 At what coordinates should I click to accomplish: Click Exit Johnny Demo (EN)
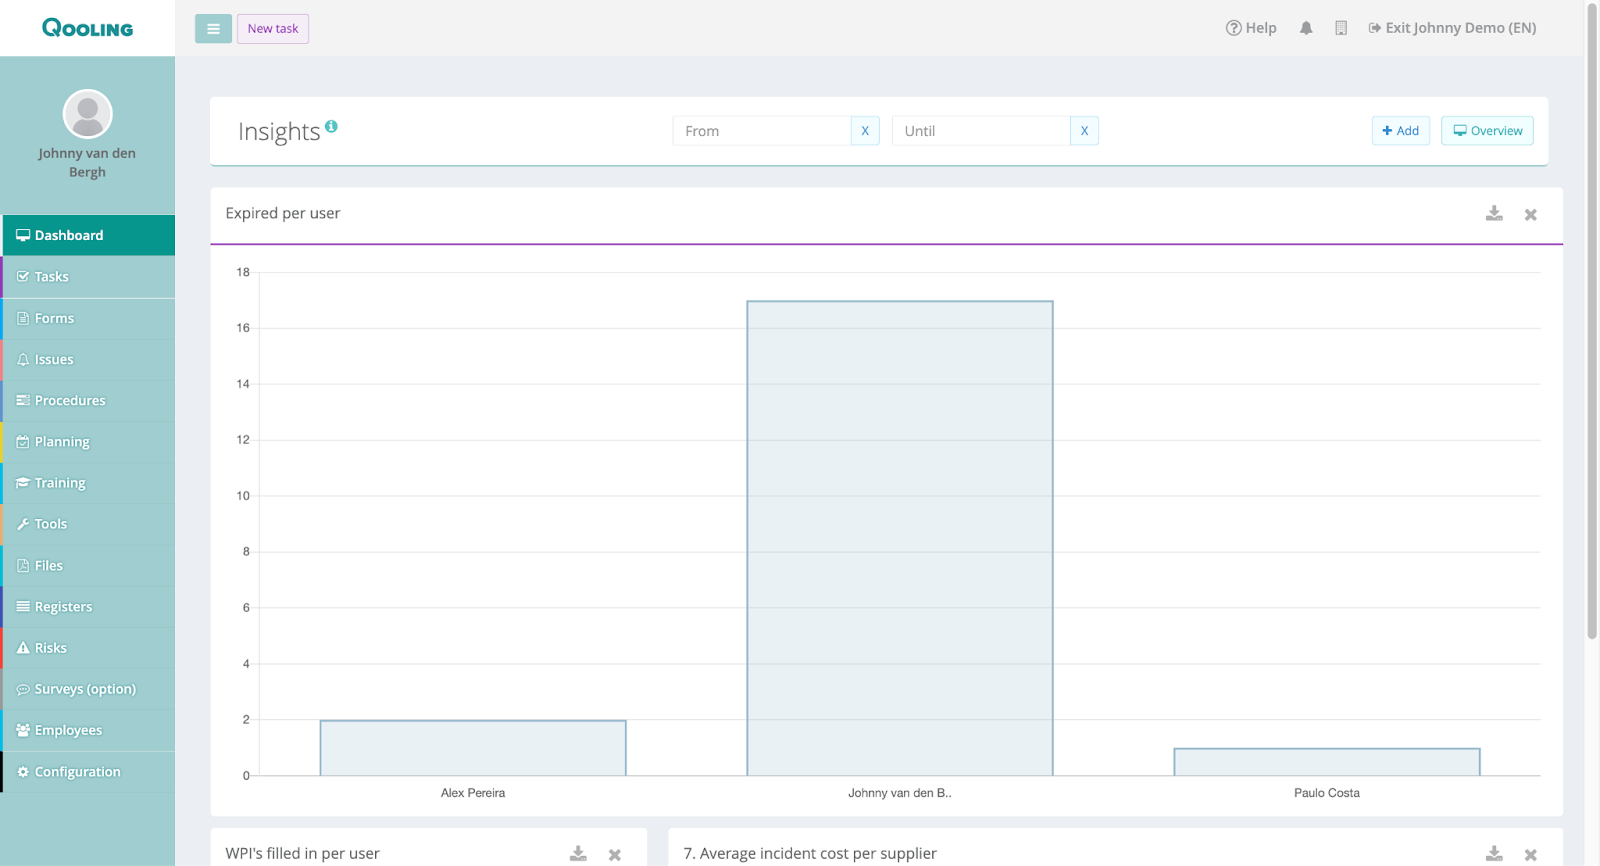(1452, 28)
